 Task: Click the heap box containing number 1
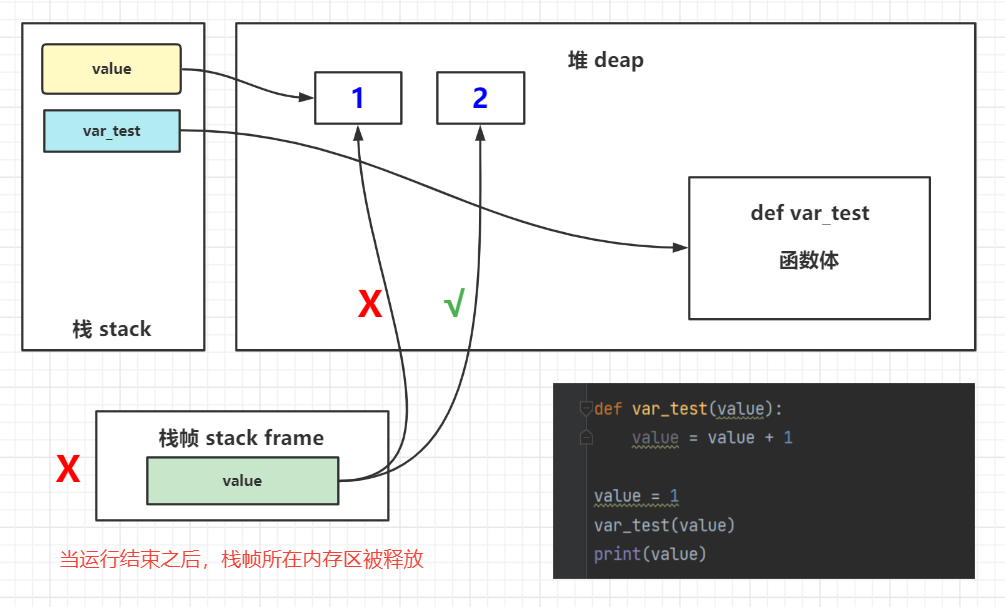pyautogui.click(x=357, y=97)
